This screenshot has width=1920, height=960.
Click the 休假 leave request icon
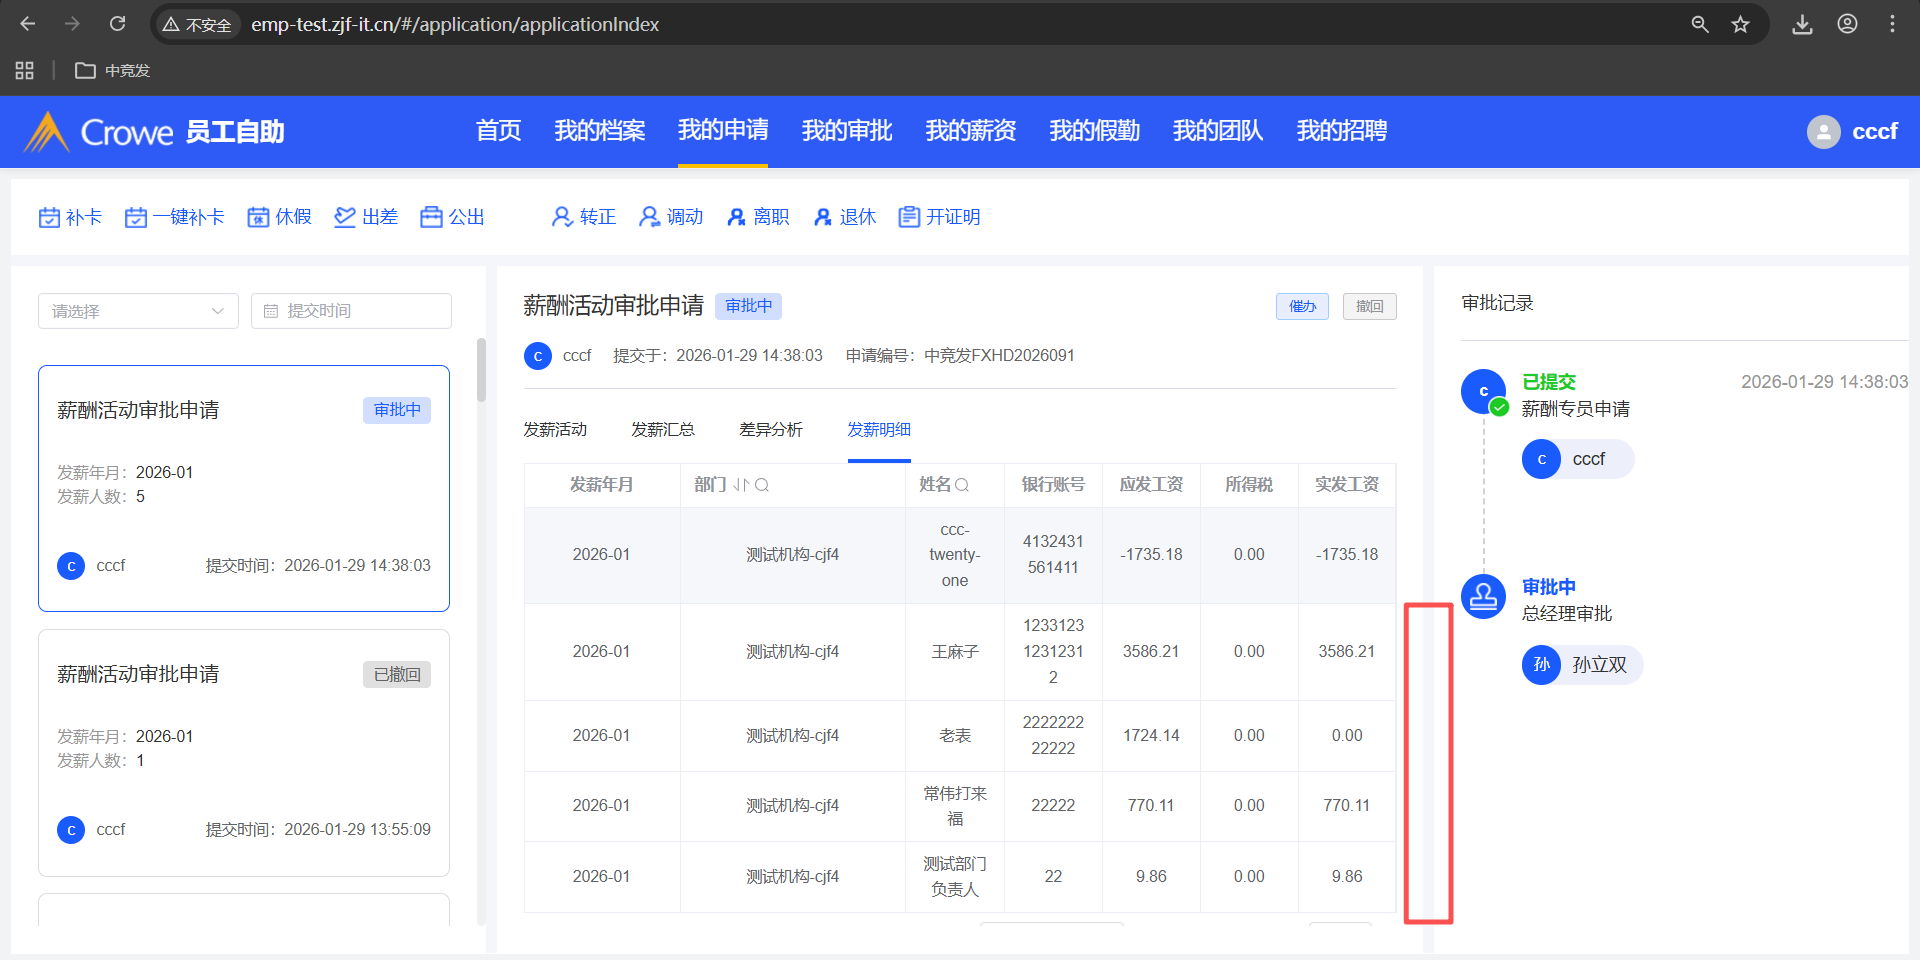point(258,217)
